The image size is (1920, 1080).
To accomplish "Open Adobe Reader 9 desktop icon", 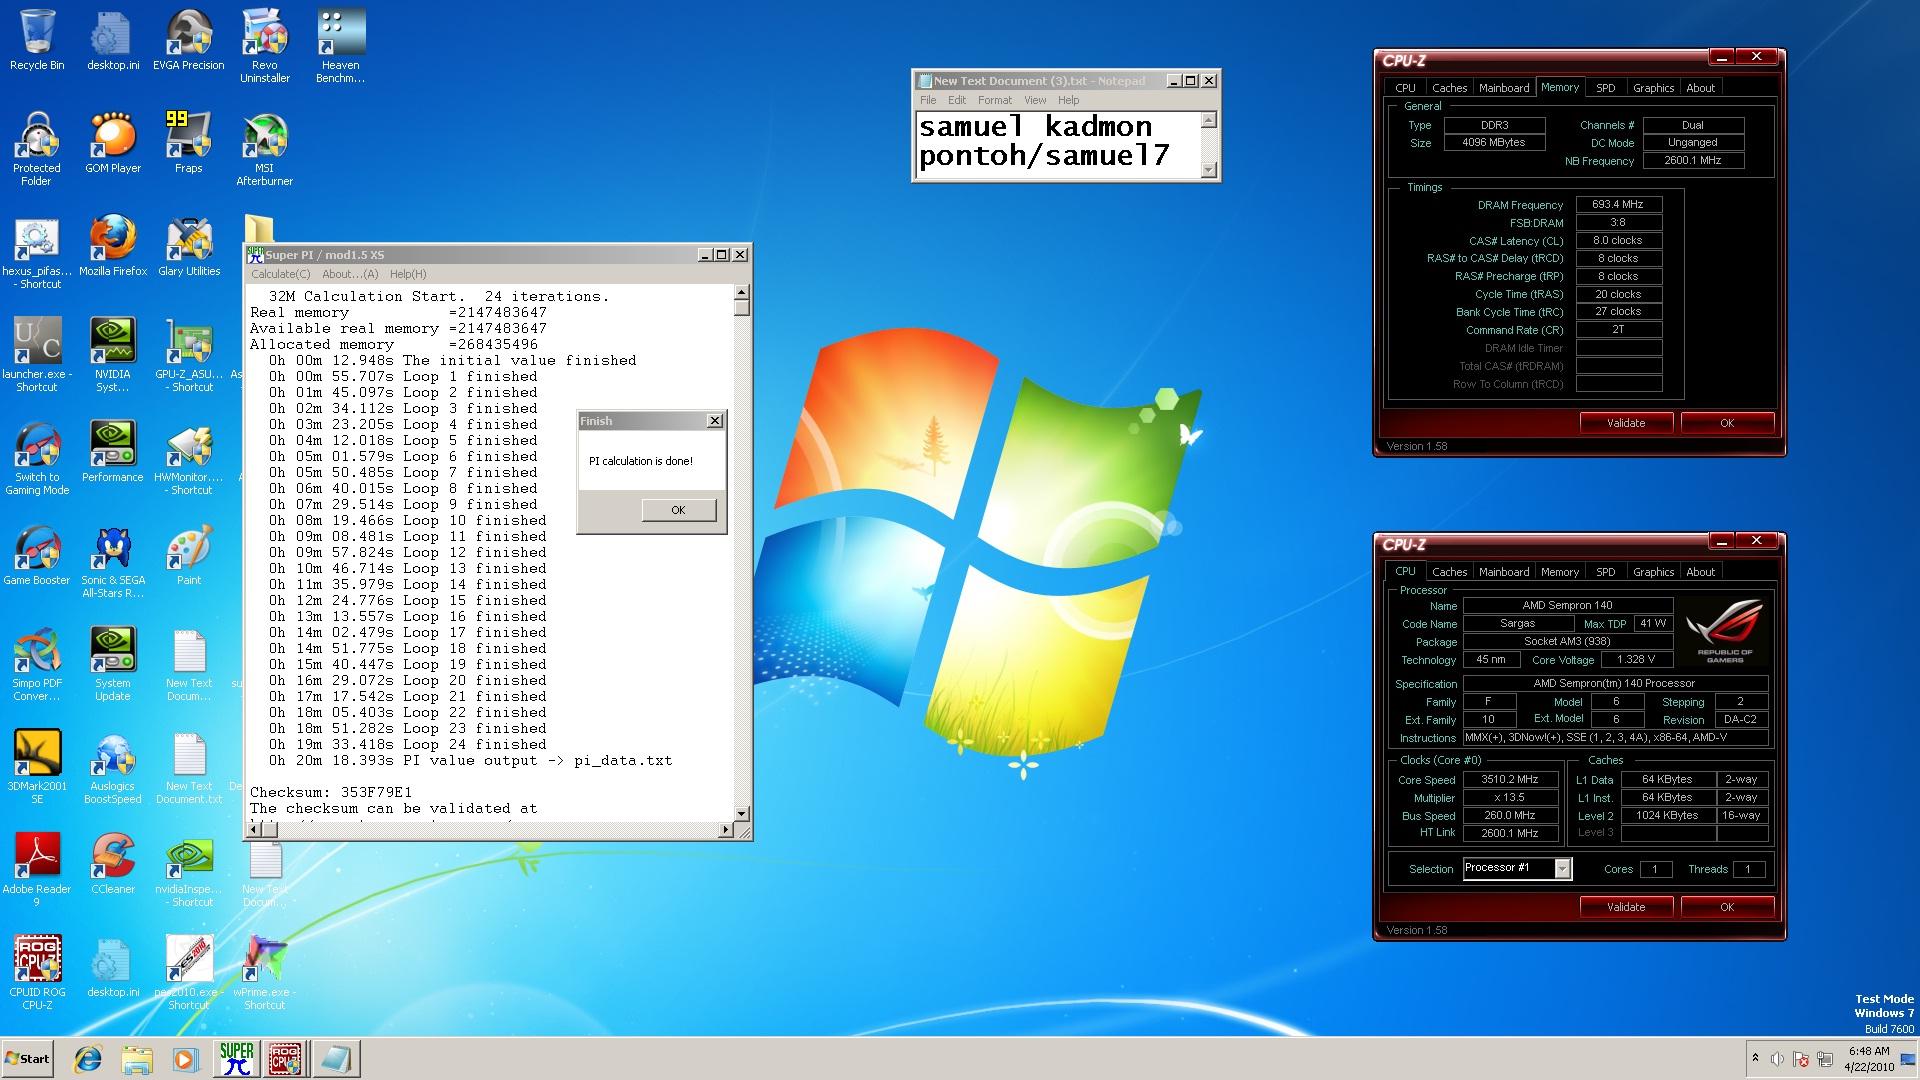I will pos(37,870).
